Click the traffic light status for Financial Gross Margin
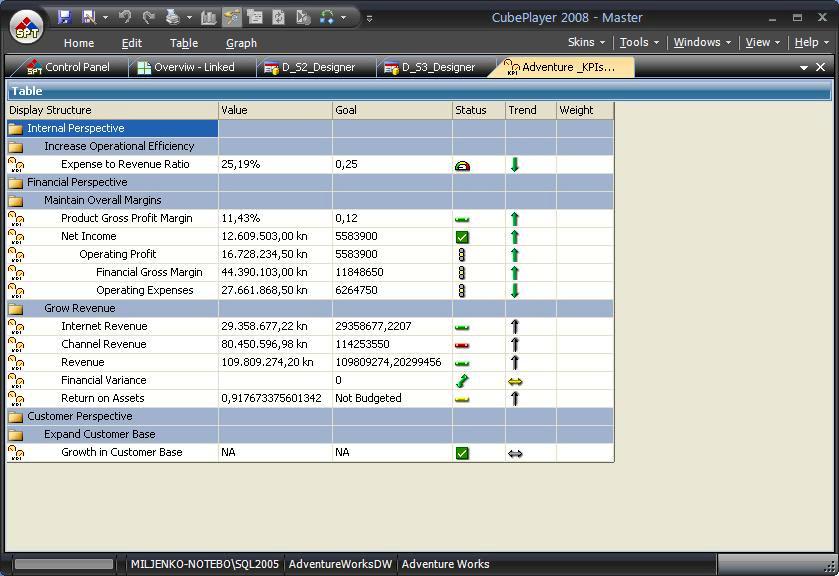The width and height of the screenshot is (839, 576). coord(462,273)
